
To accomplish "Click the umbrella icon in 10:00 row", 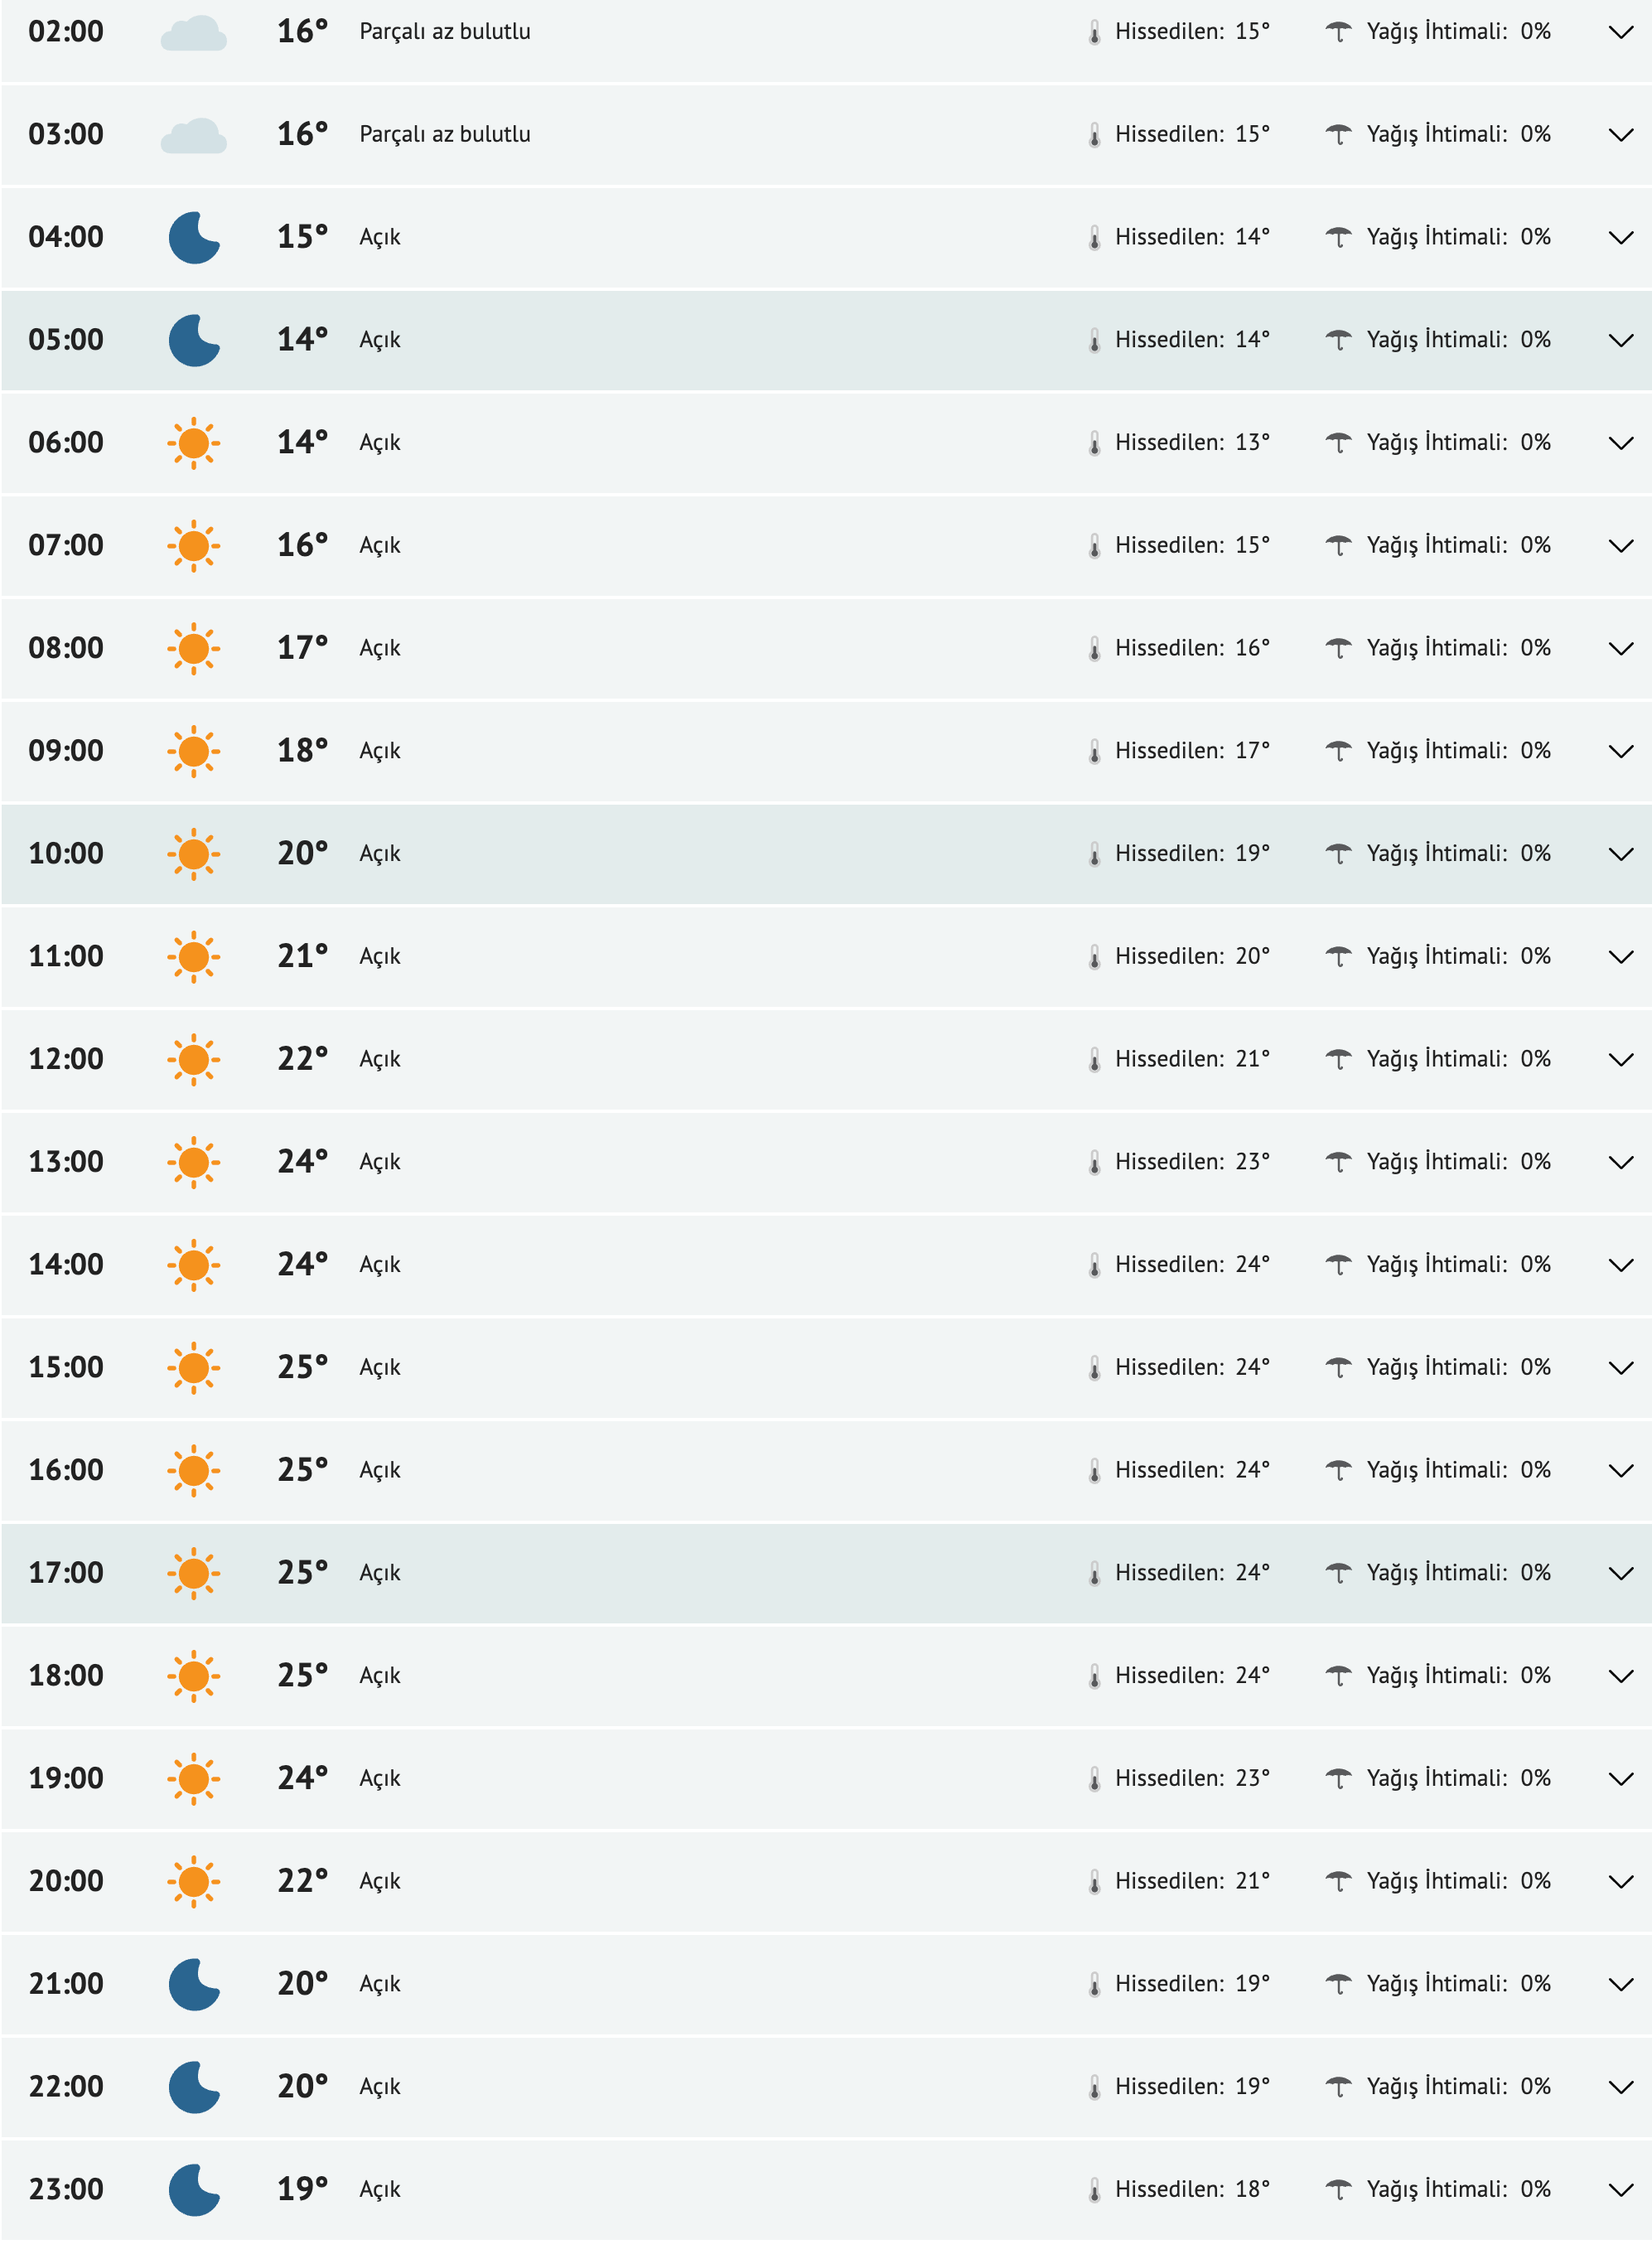I will pyautogui.click(x=1337, y=854).
